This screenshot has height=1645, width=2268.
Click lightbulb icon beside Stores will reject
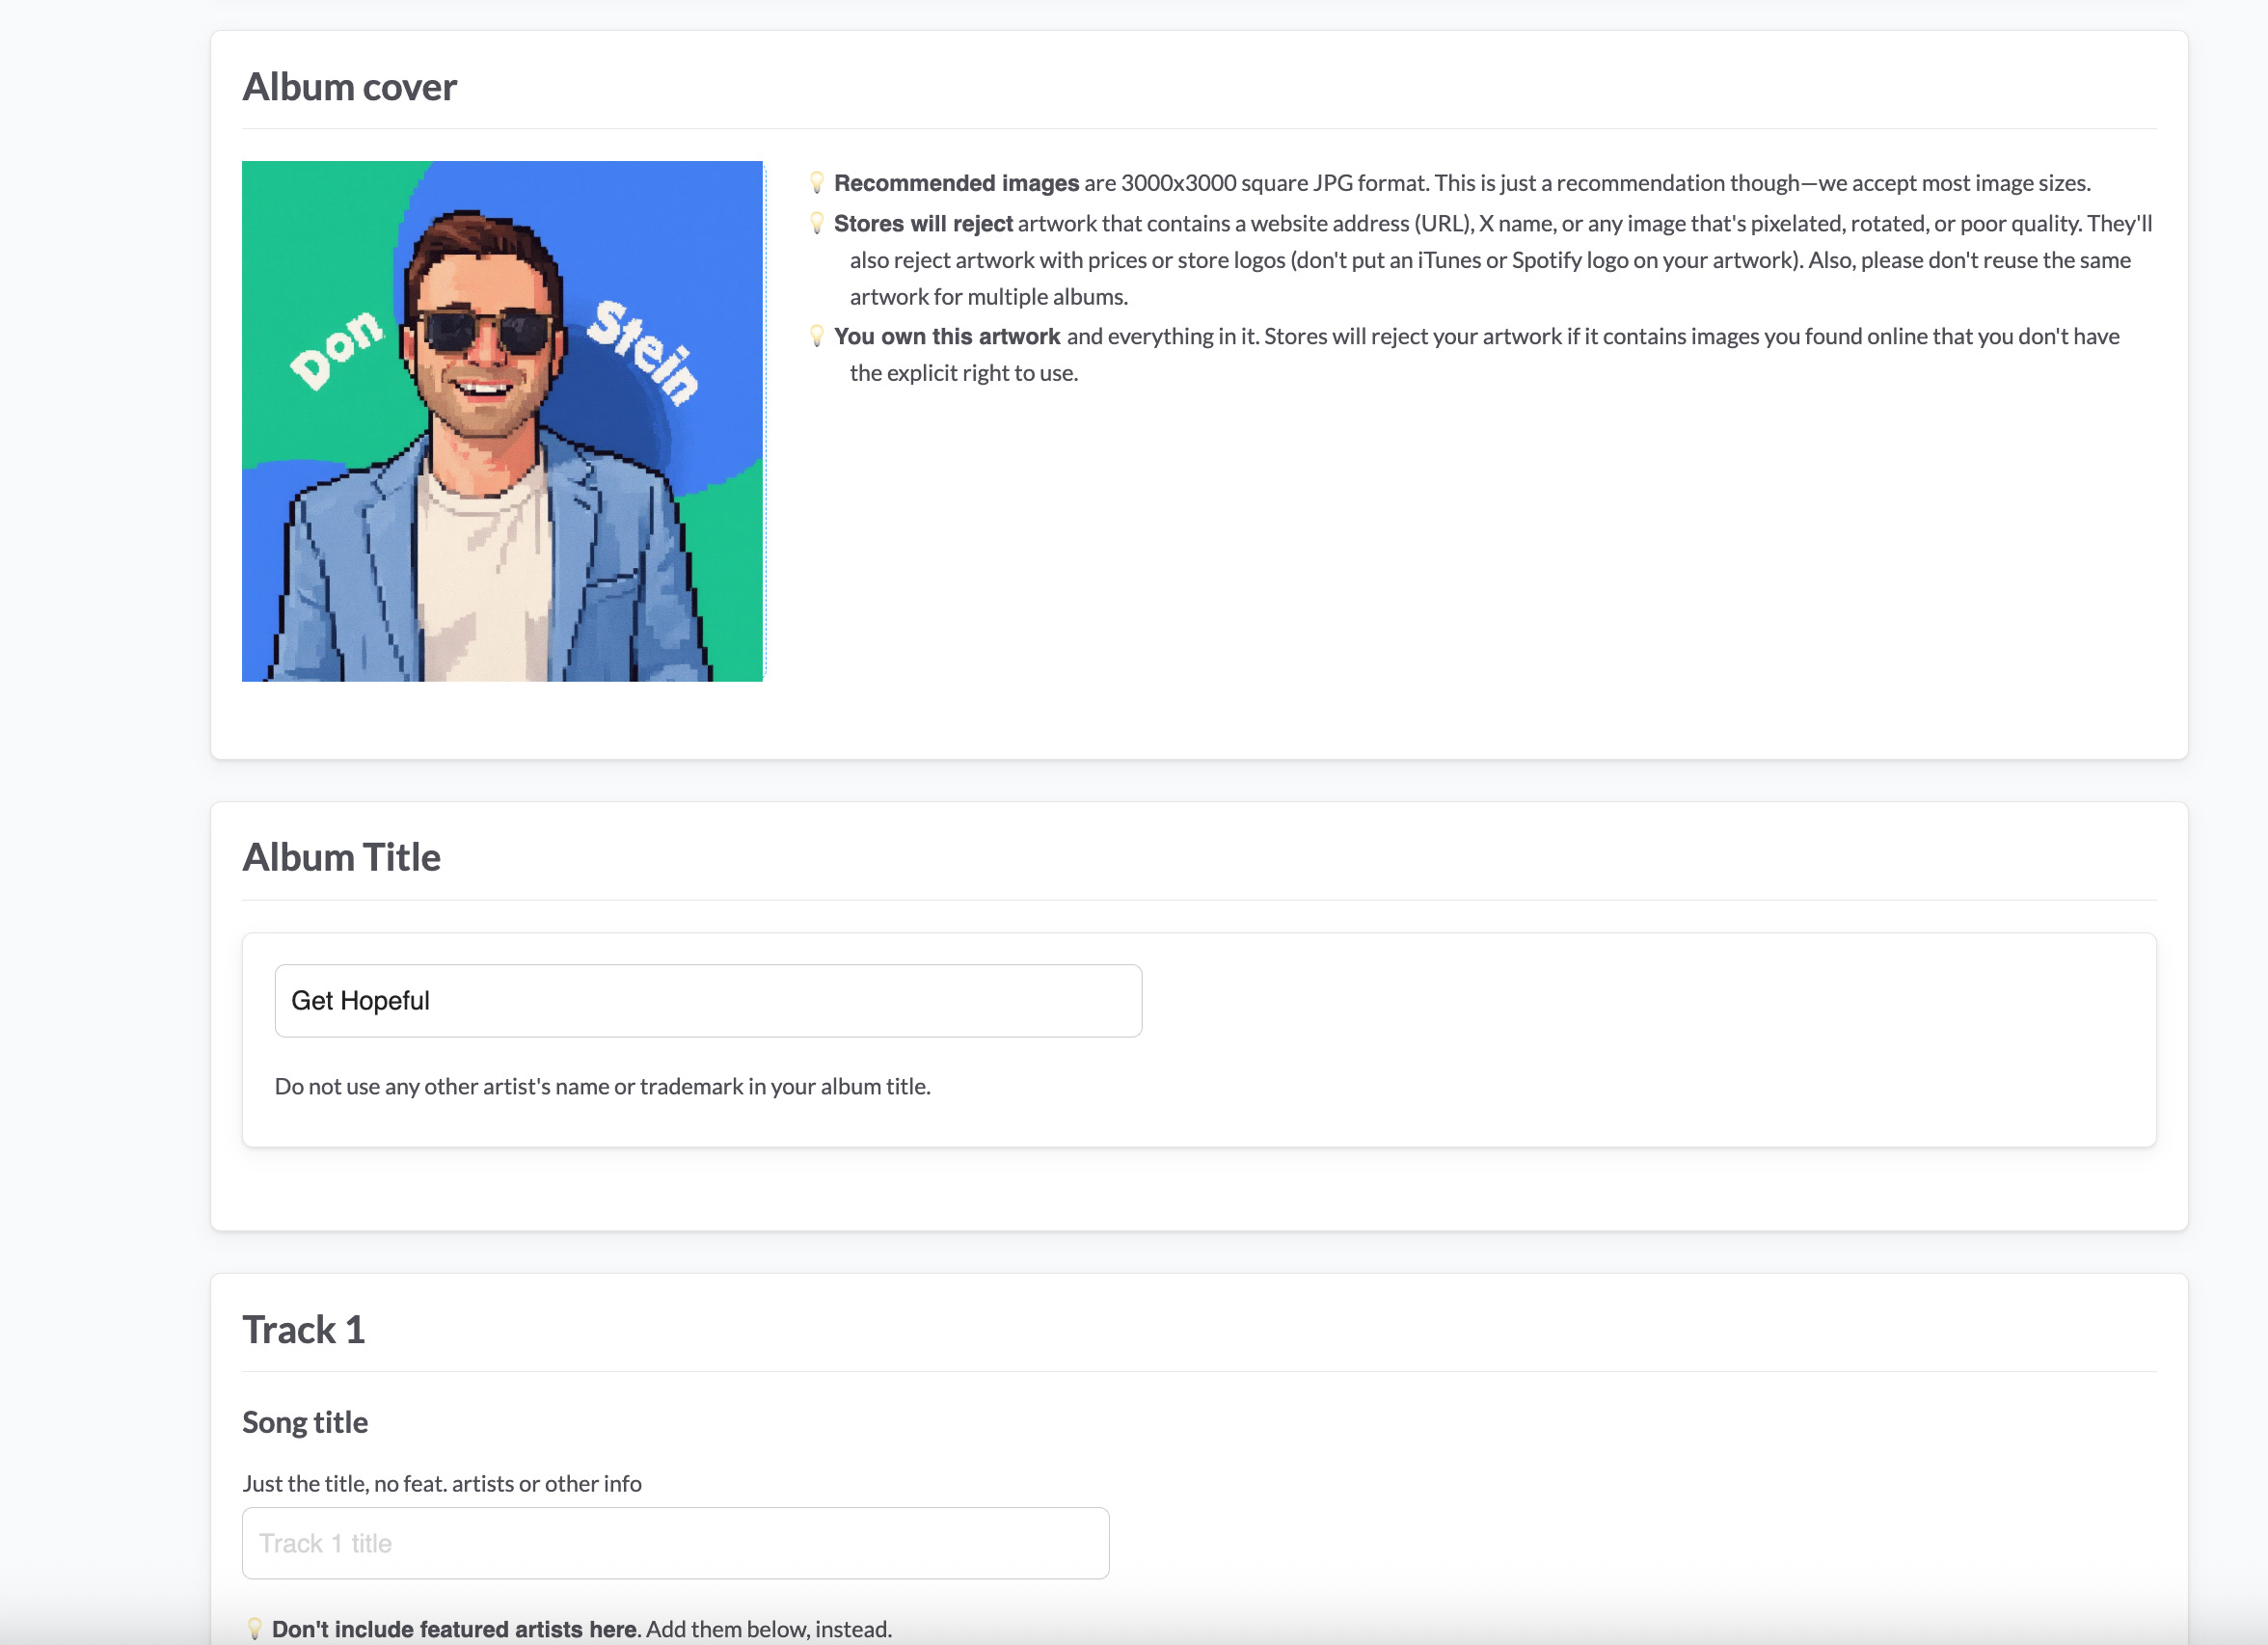coord(817,223)
